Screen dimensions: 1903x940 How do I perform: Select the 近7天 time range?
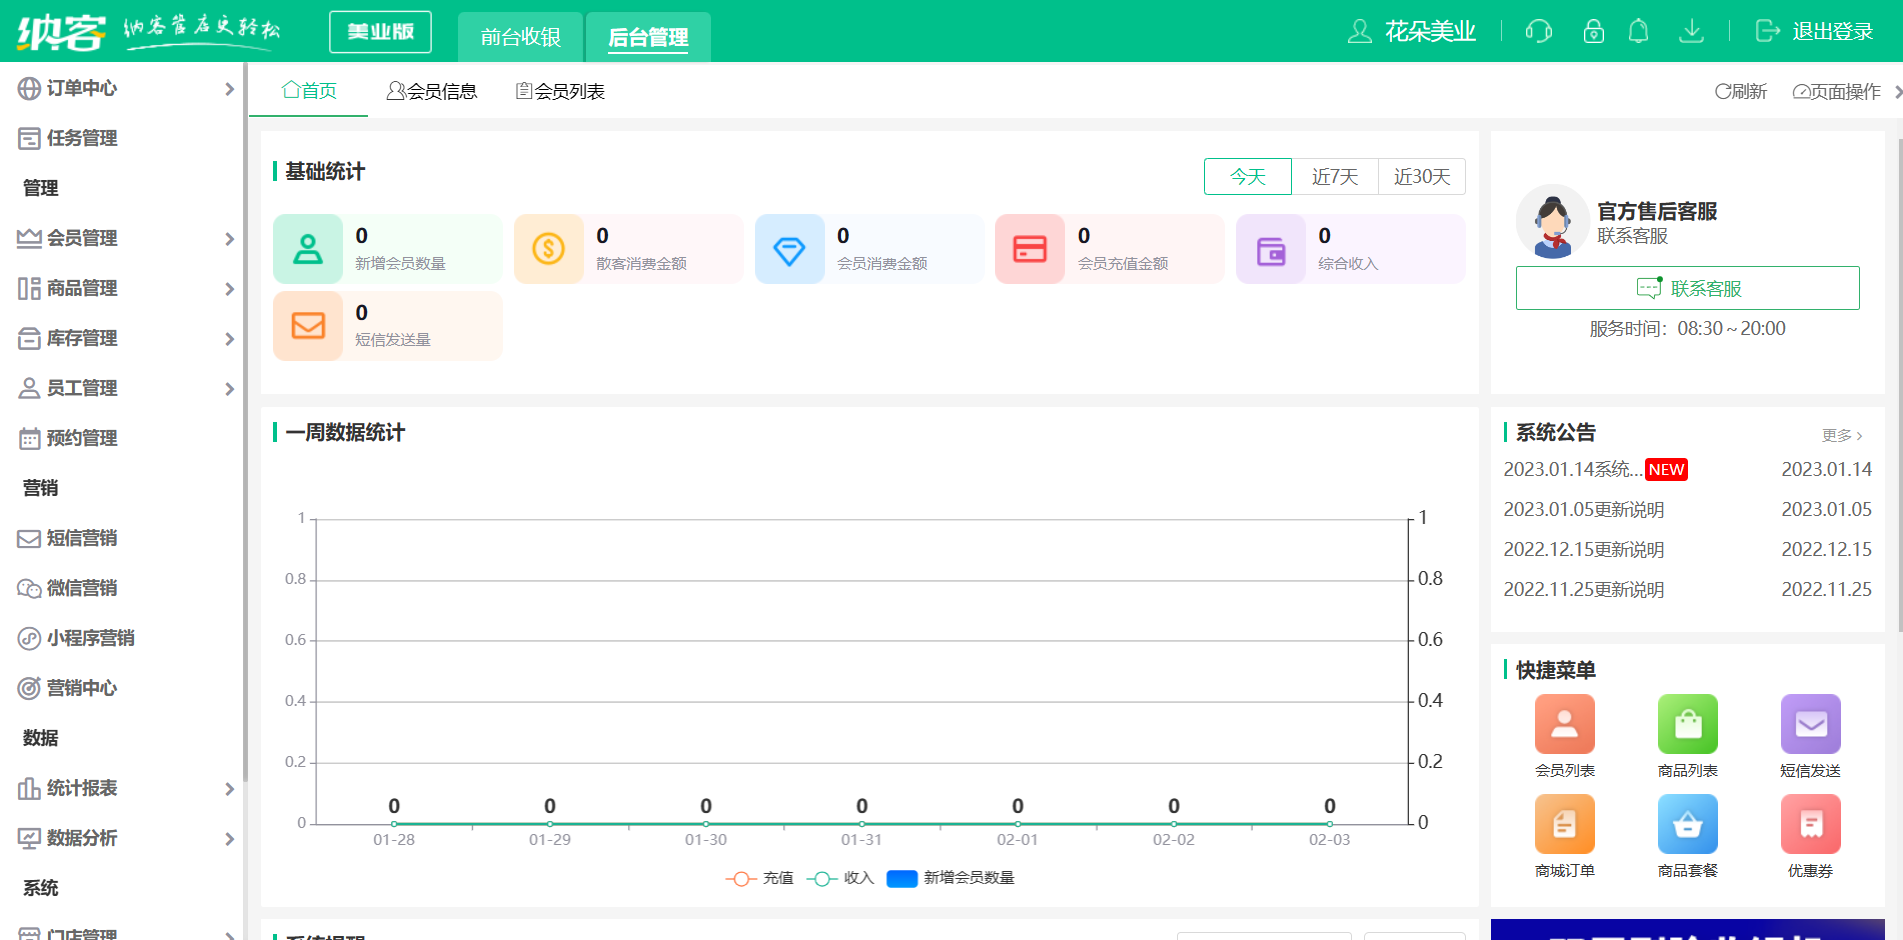point(1334,176)
